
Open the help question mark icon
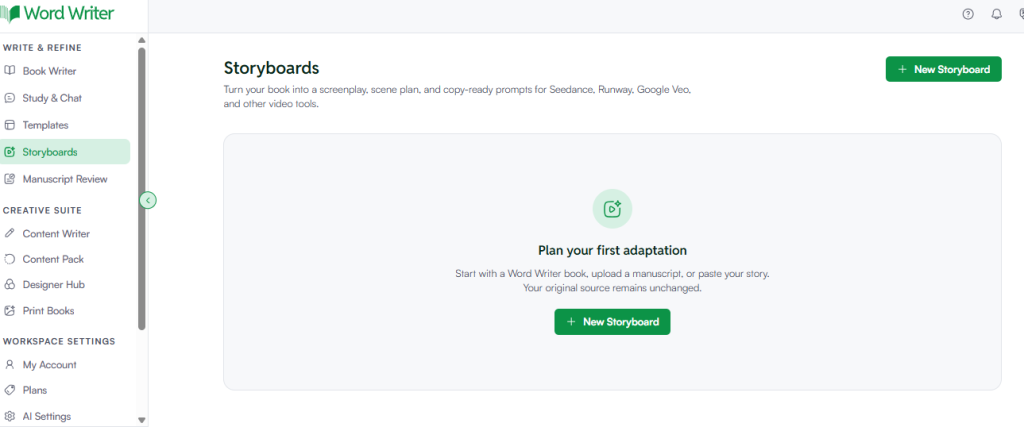[x=968, y=14]
